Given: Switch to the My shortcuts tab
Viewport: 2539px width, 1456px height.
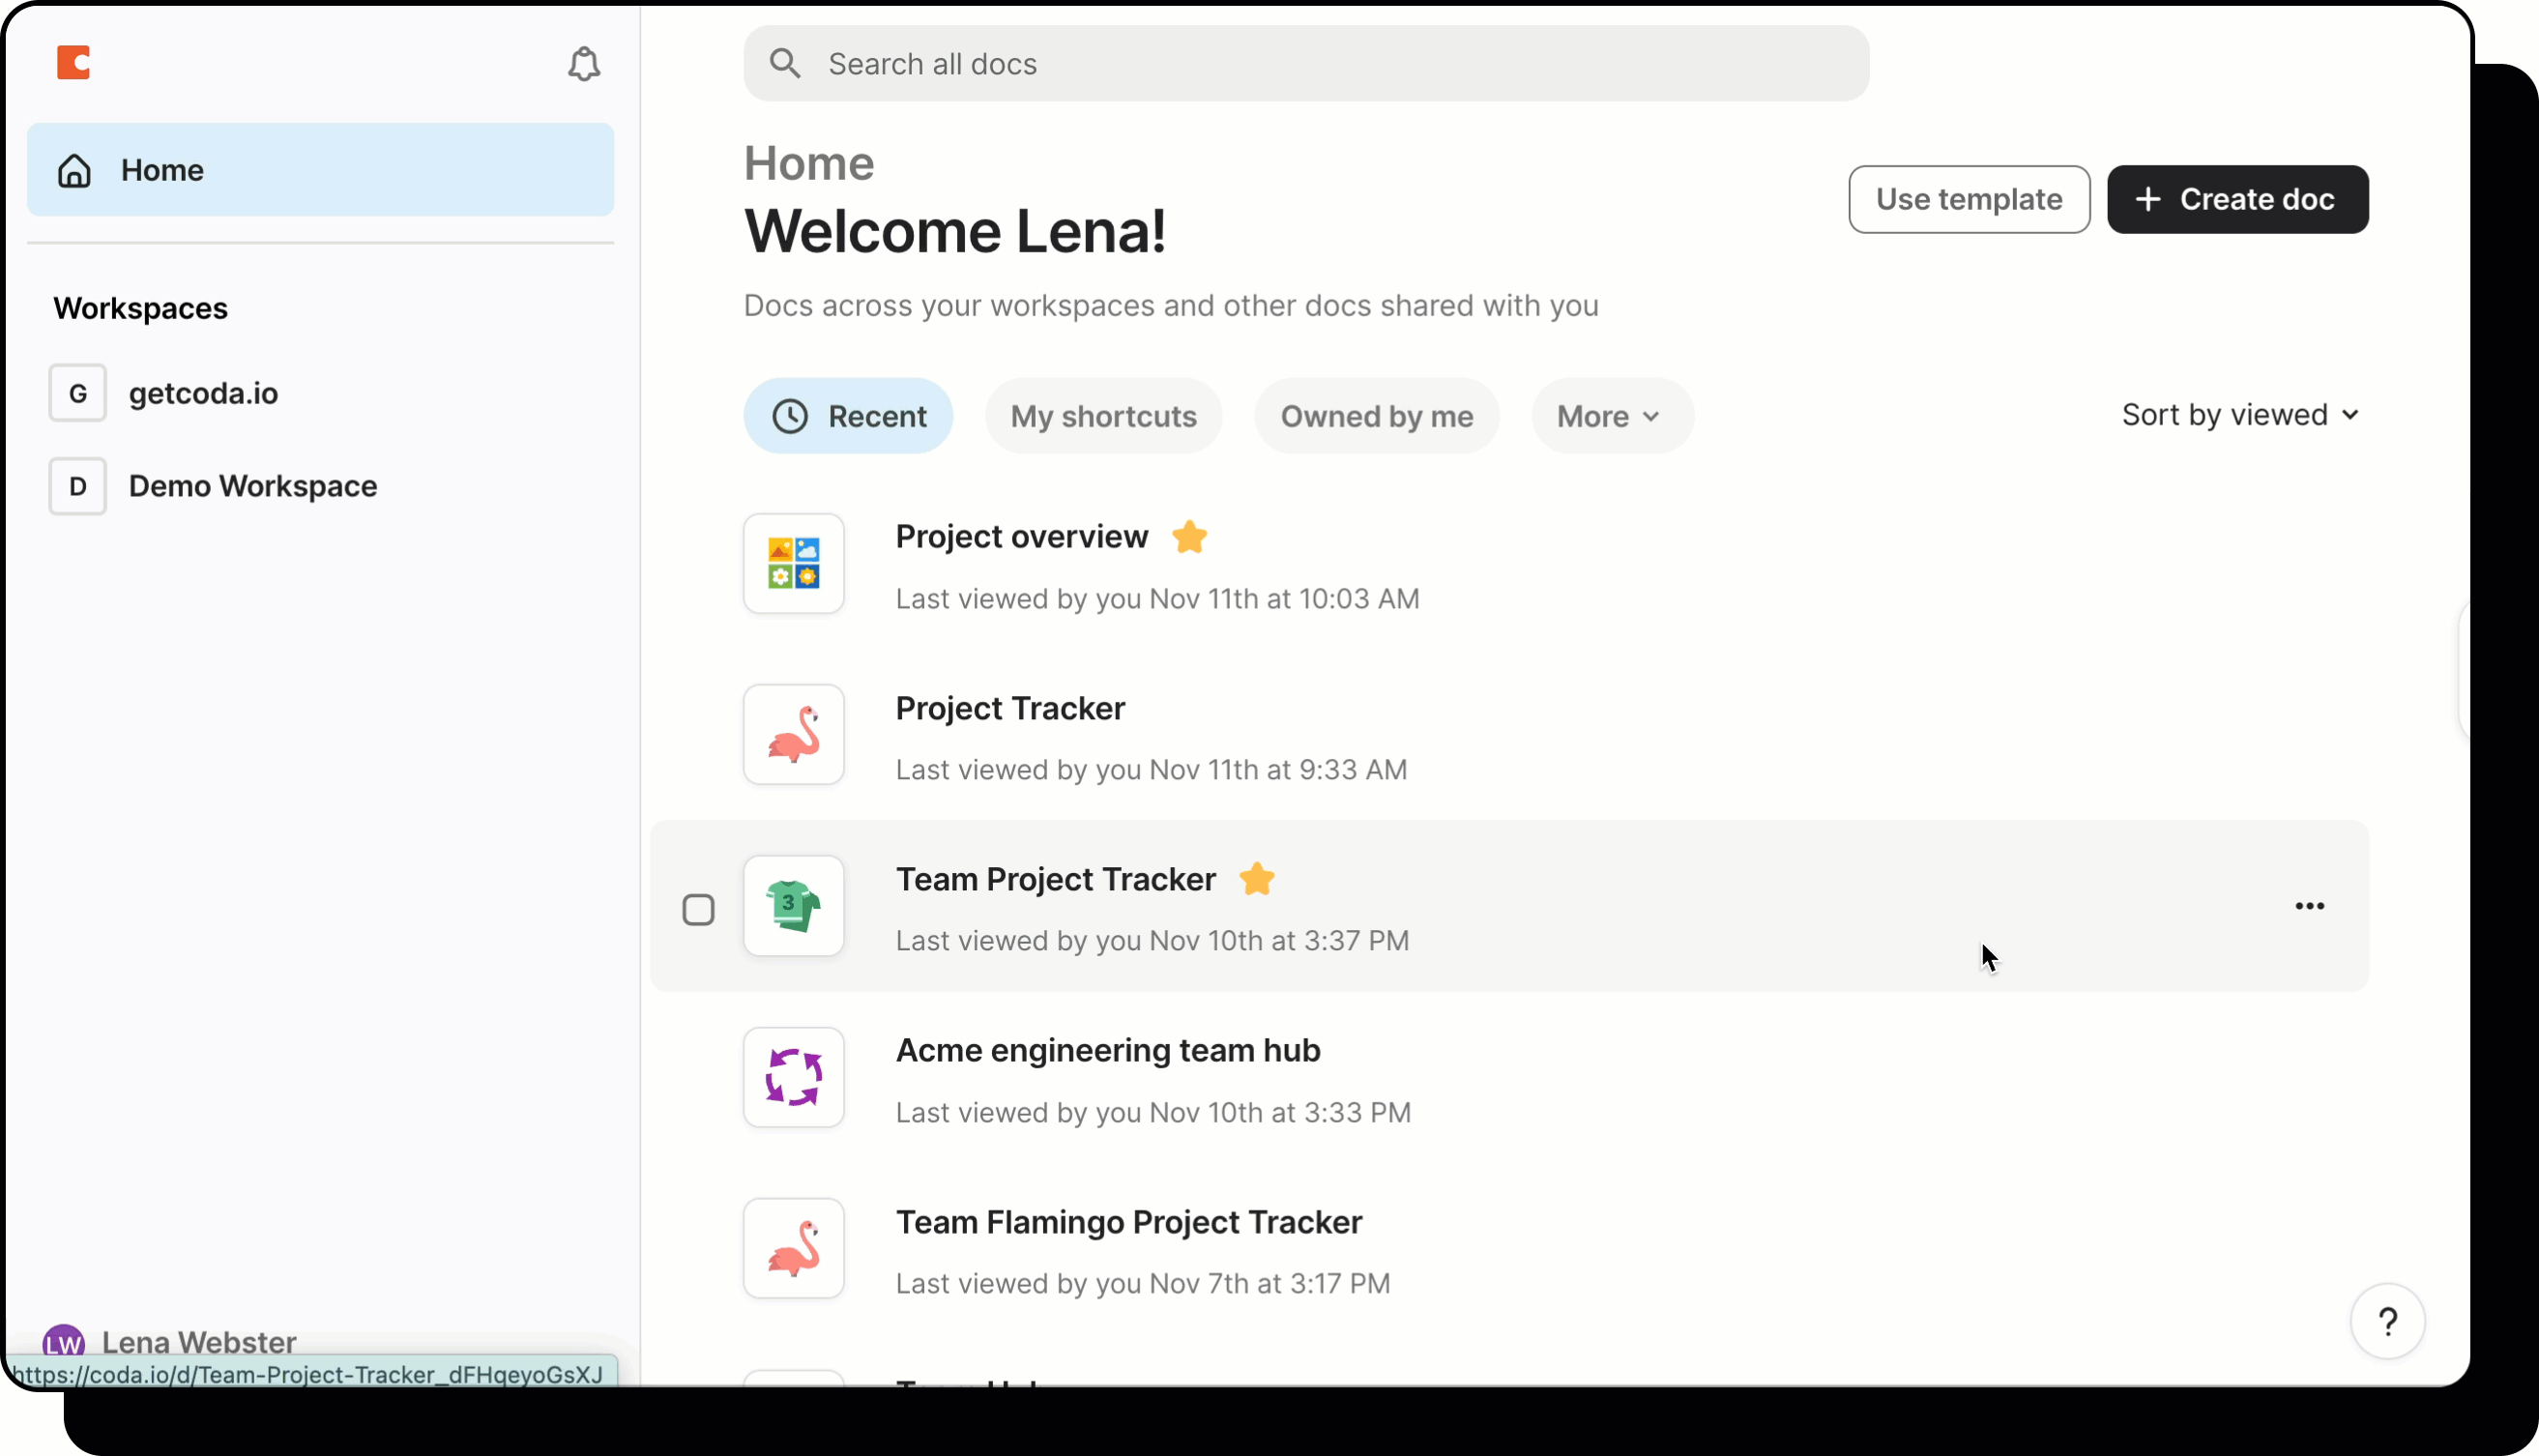Looking at the screenshot, I should [x=1103, y=416].
